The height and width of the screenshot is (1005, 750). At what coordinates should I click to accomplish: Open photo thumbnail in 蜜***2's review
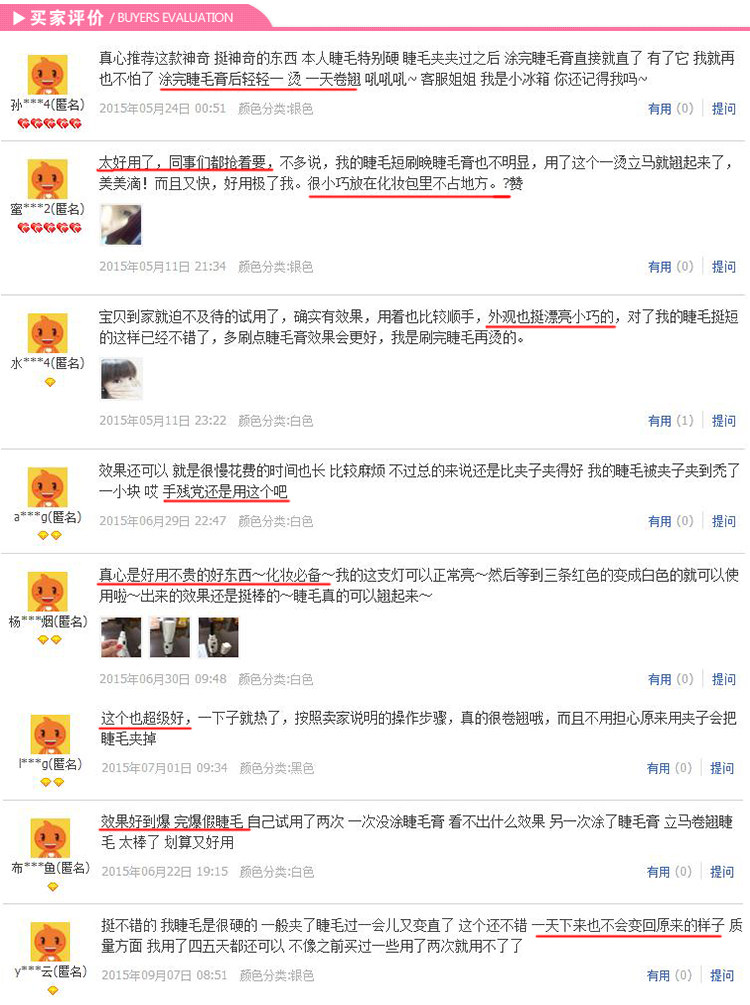(x=121, y=225)
